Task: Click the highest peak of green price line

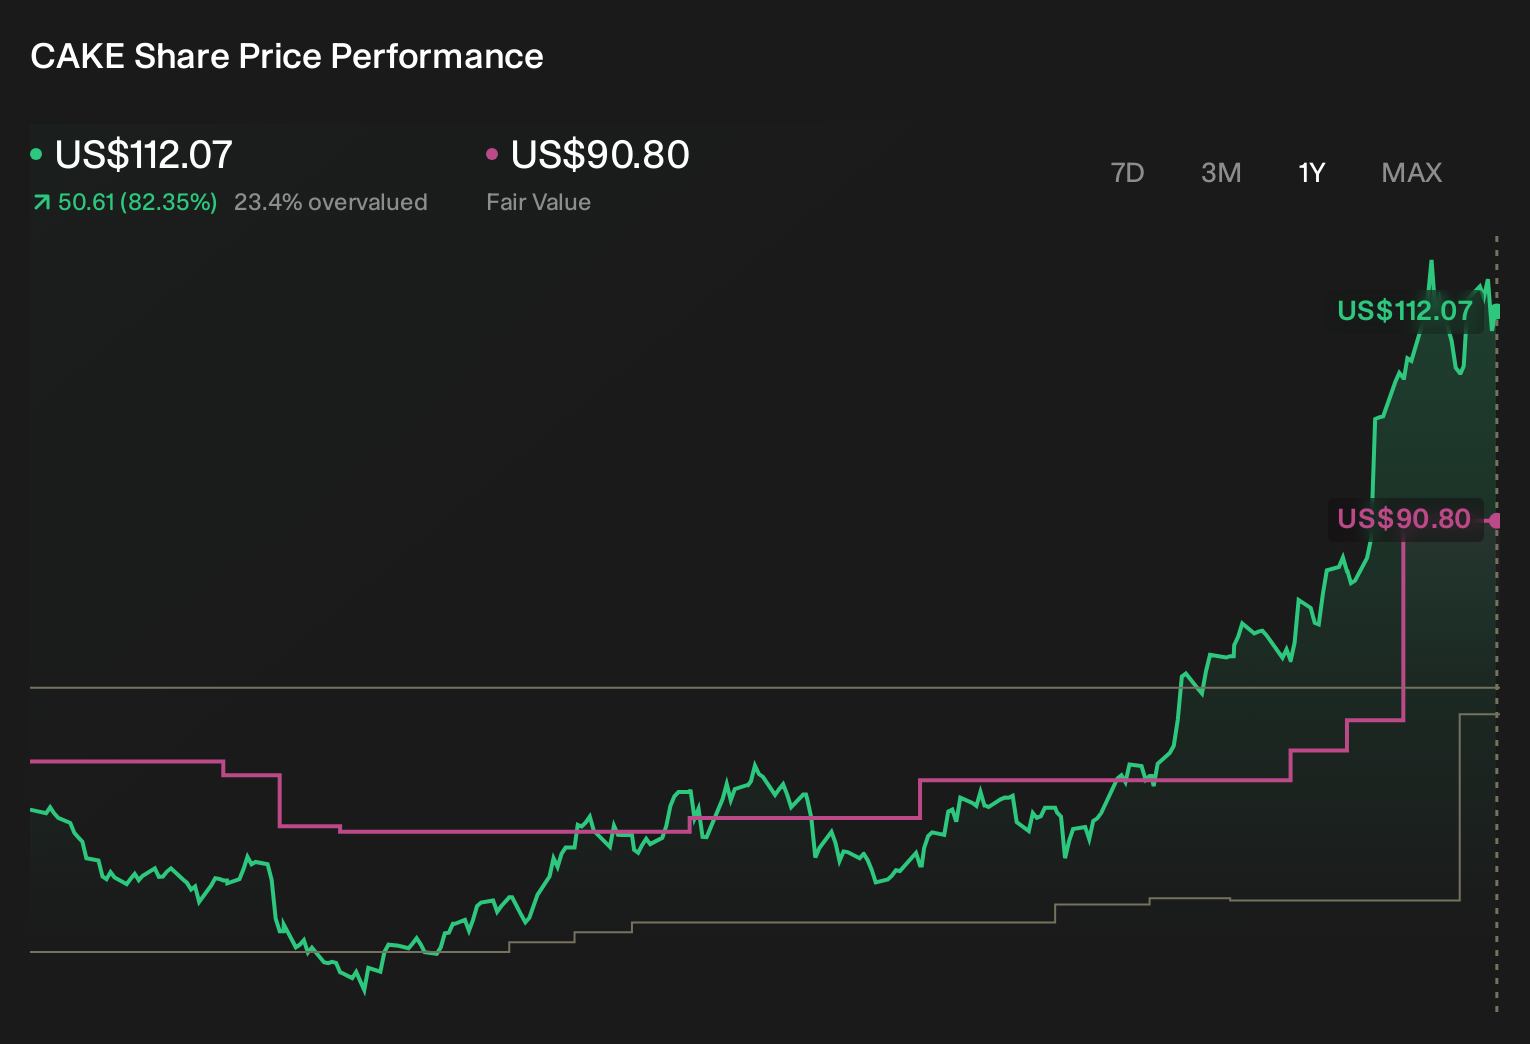Action: (x=1431, y=262)
